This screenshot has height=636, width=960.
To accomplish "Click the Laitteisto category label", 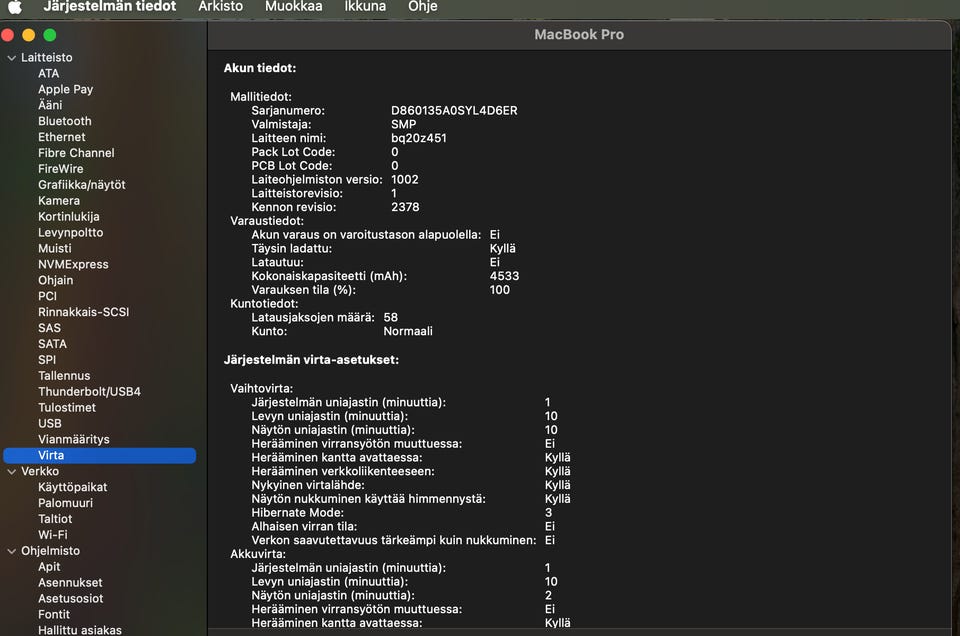I will tap(47, 58).
